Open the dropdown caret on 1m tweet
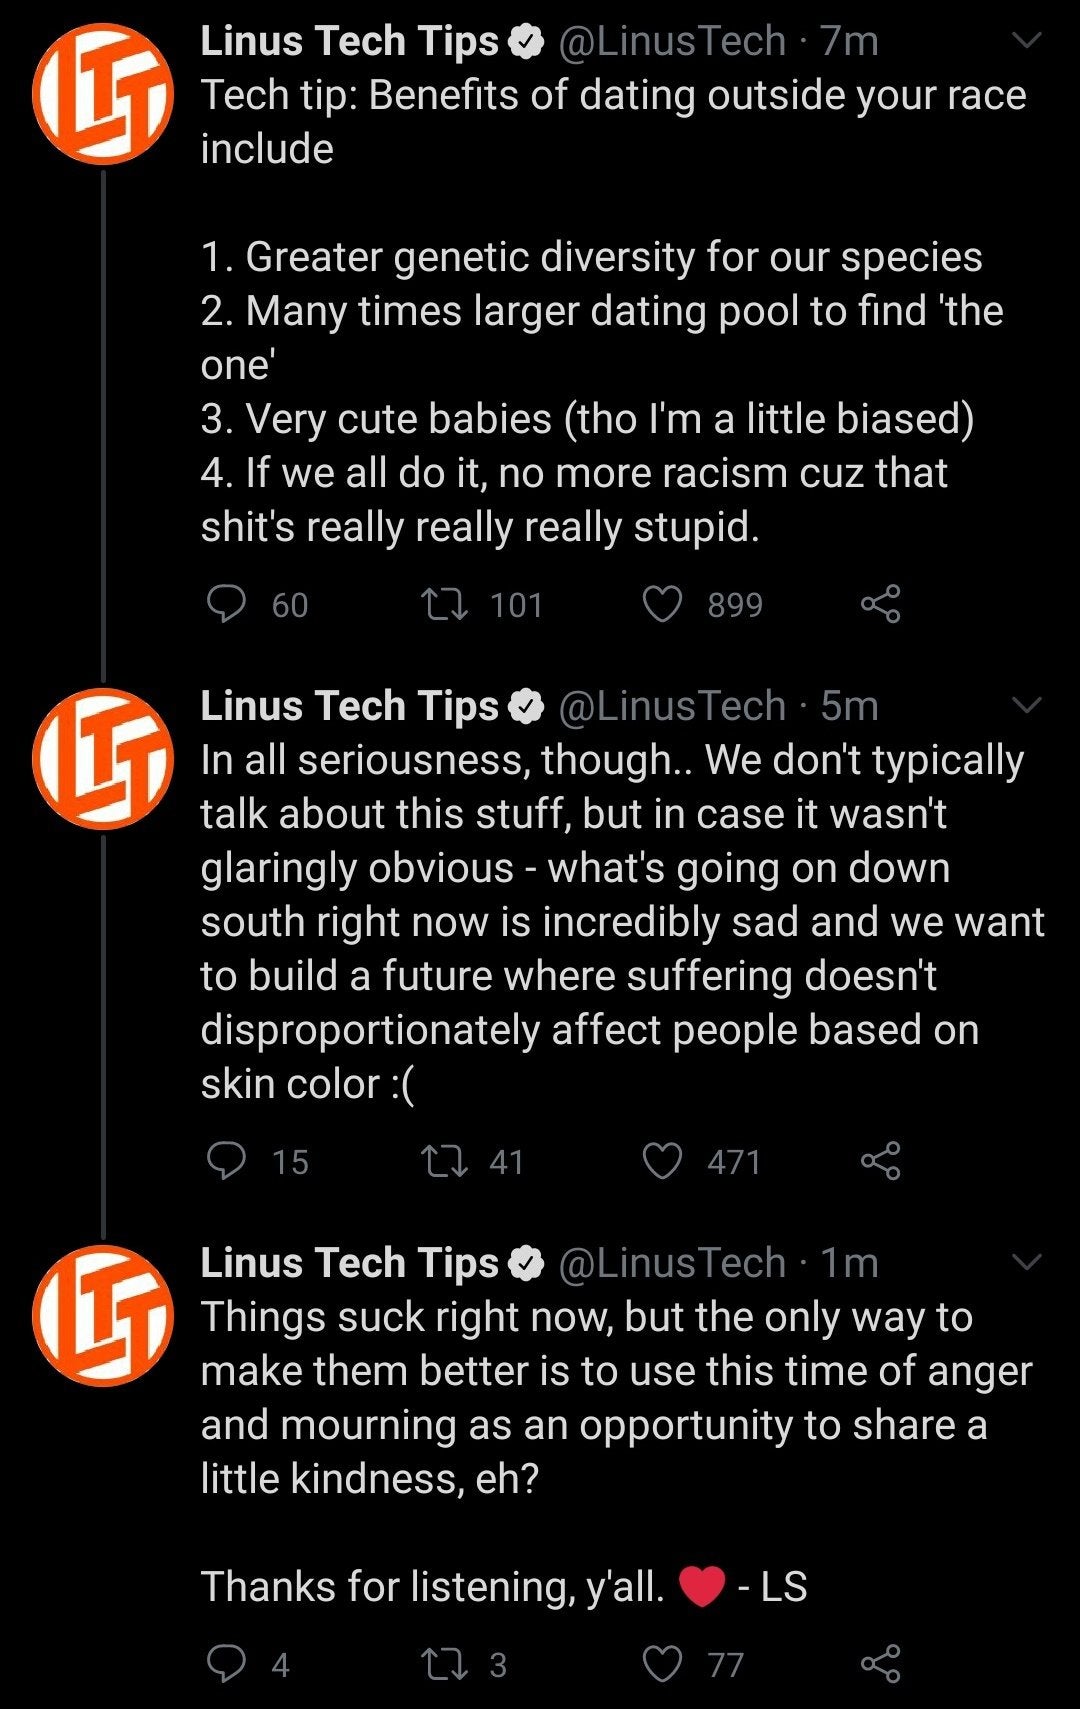 click(x=1027, y=1262)
